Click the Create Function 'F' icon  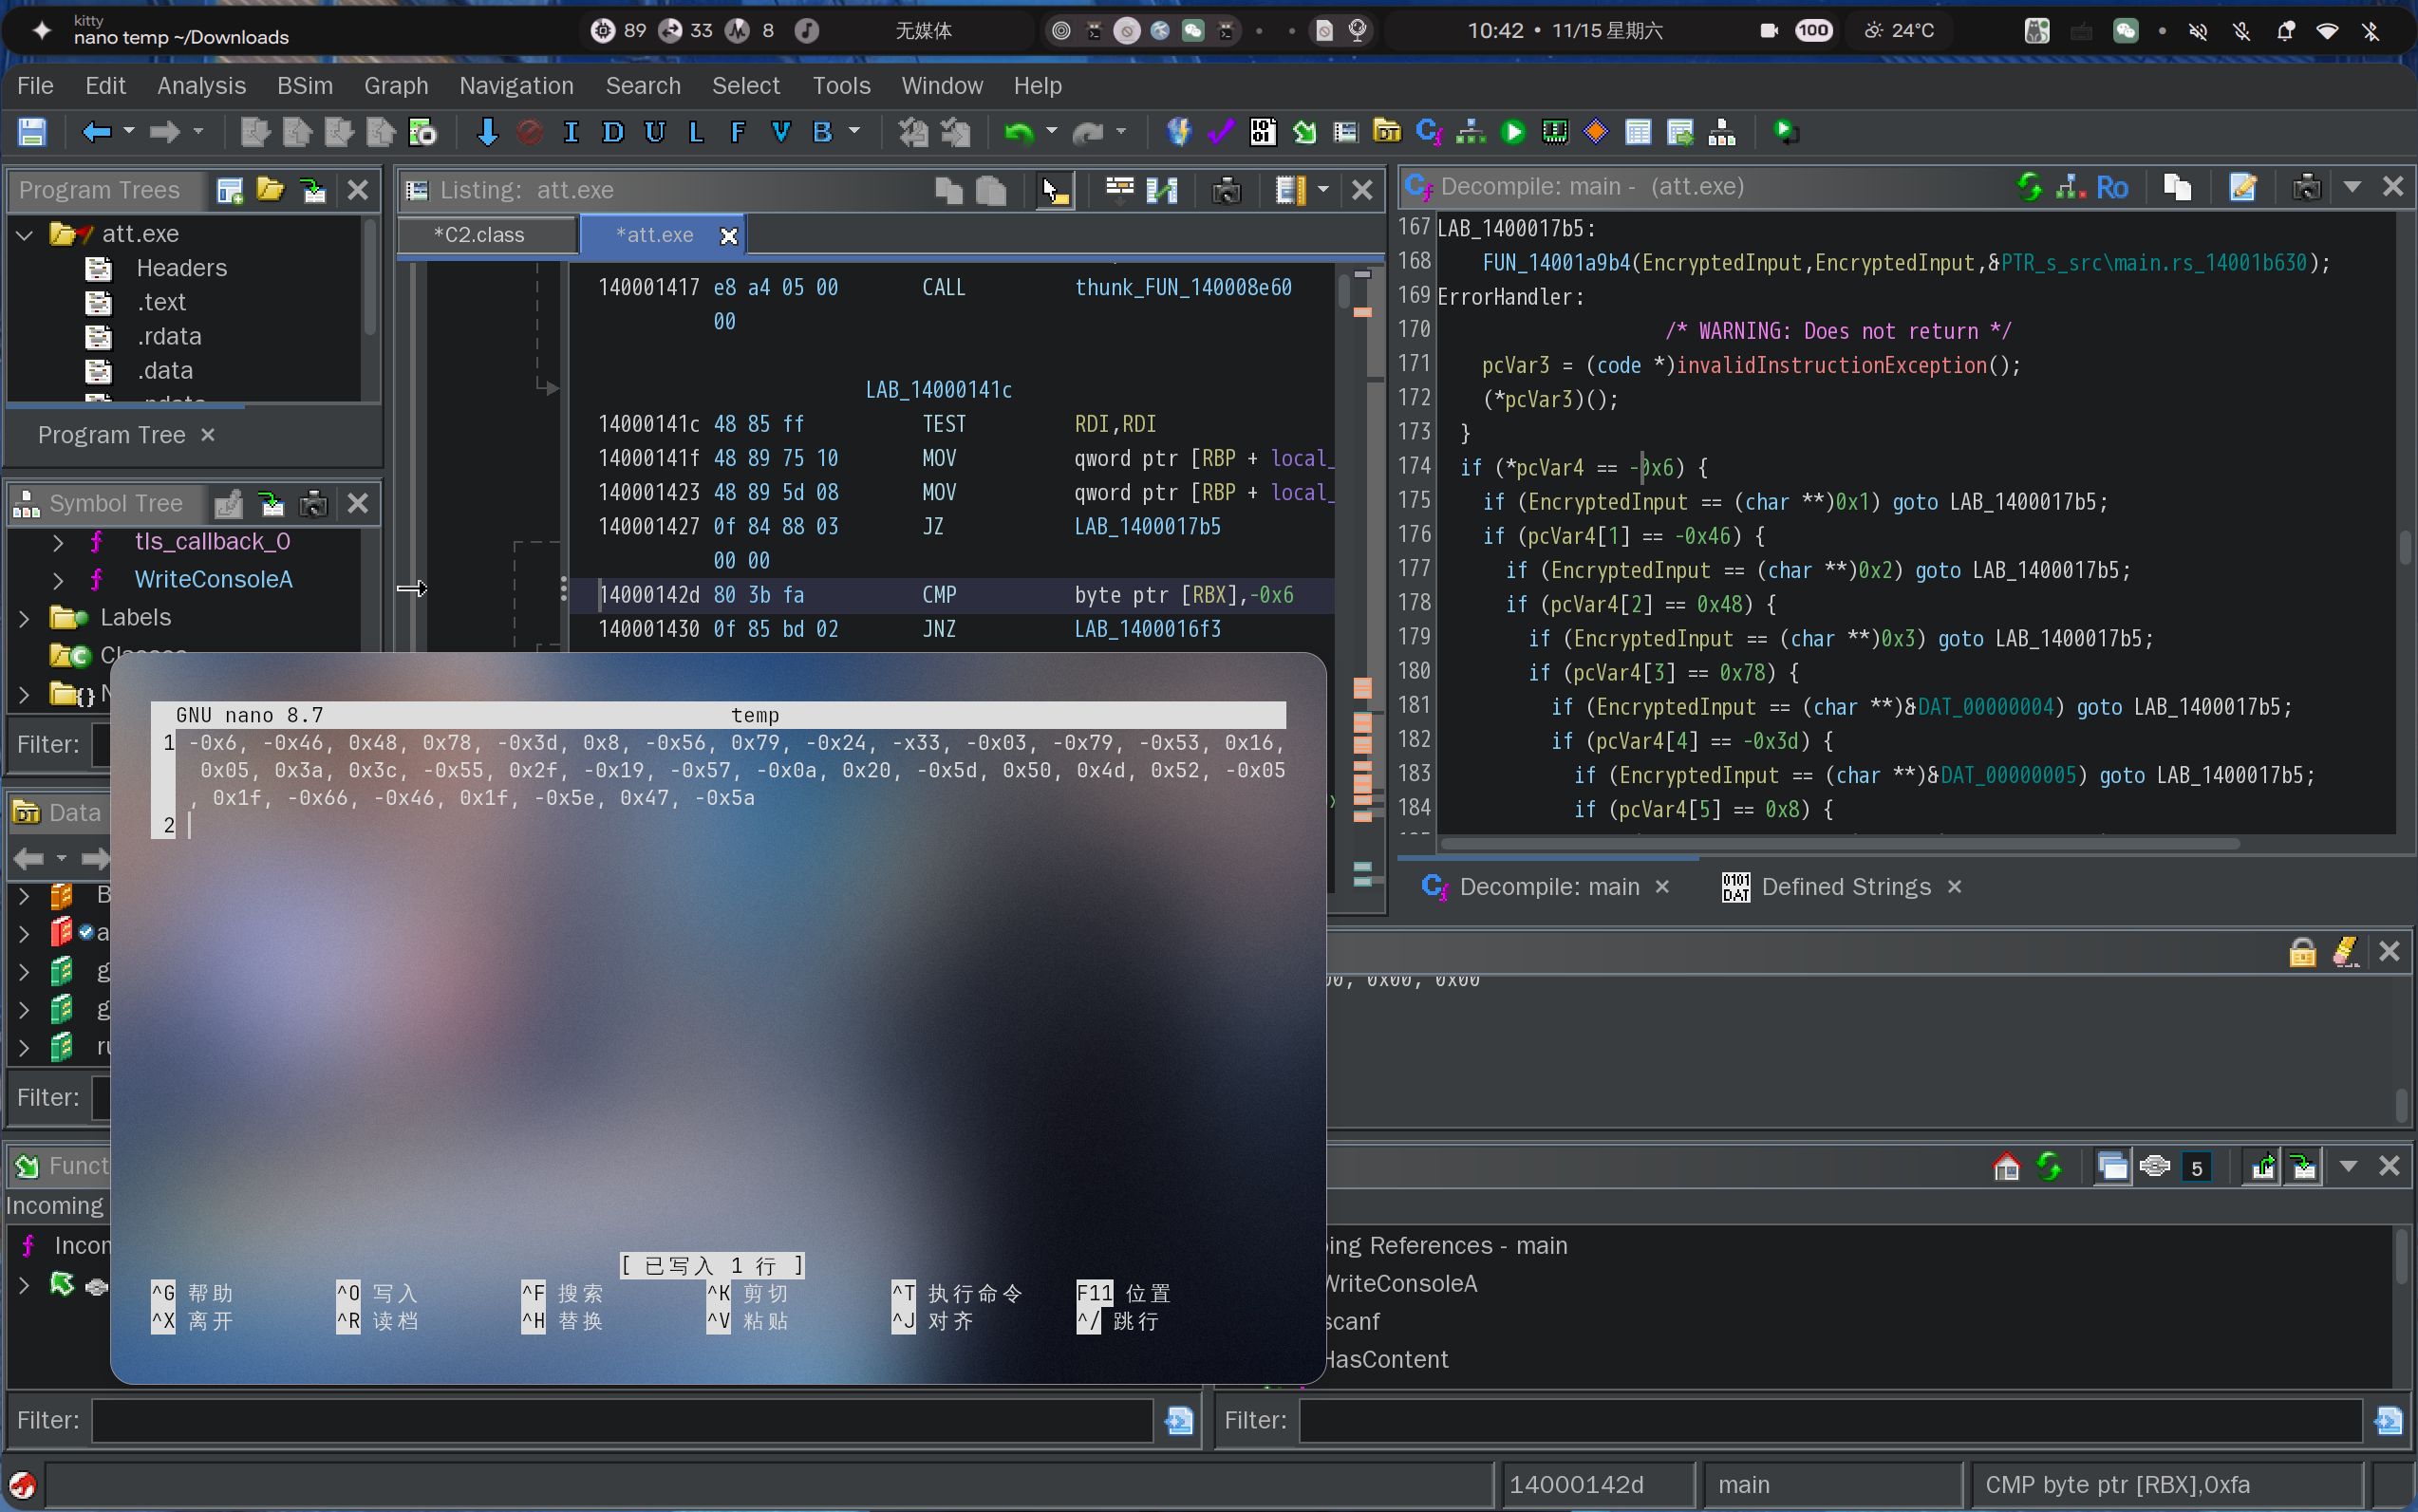pyautogui.click(x=738, y=132)
